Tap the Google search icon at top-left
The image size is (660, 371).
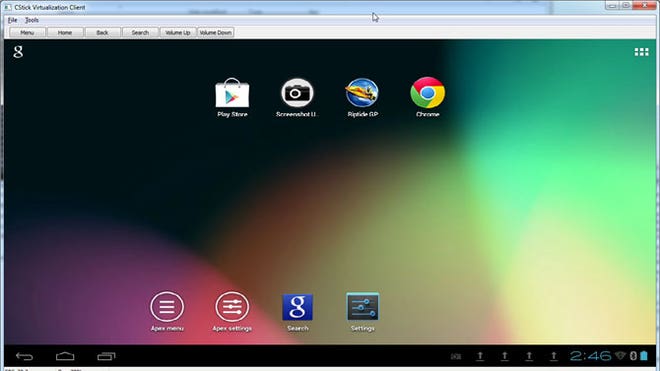[18, 52]
